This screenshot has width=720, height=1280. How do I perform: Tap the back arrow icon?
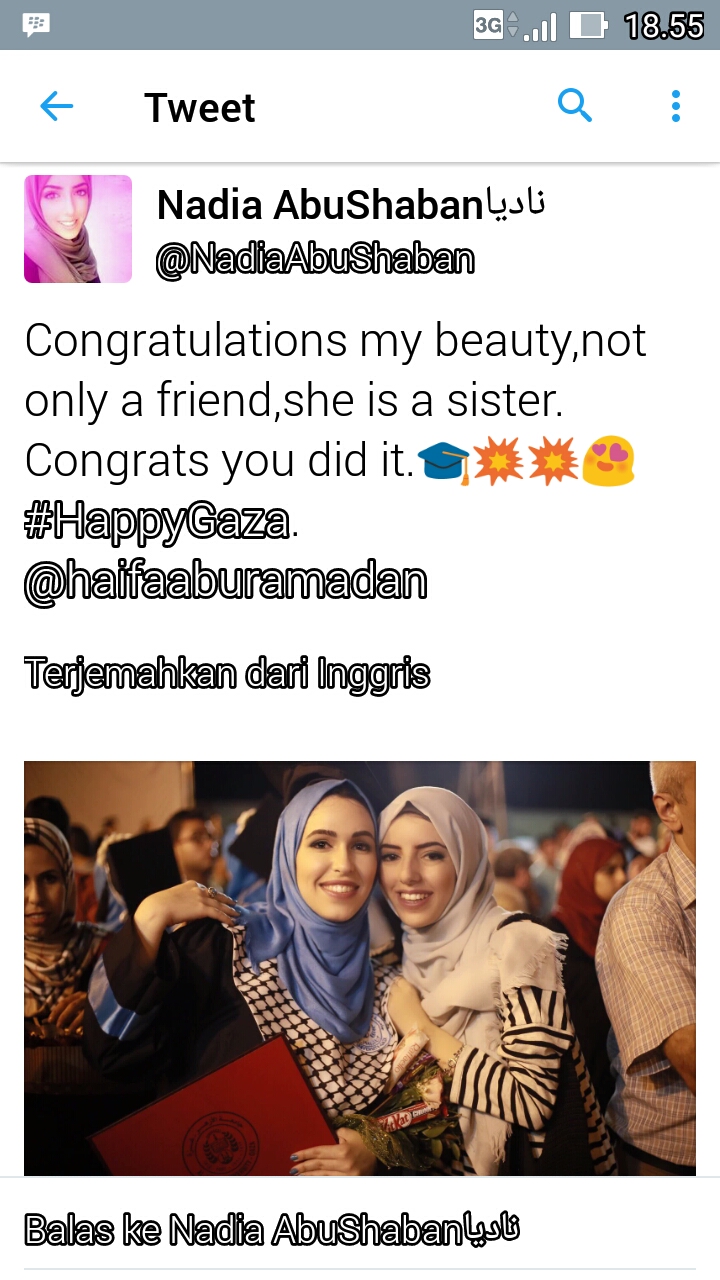(x=56, y=107)
